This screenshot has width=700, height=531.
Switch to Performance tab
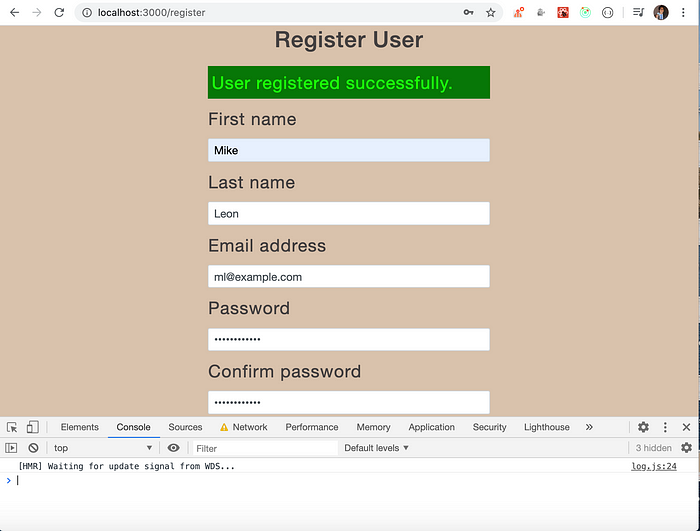click(312, 427)
